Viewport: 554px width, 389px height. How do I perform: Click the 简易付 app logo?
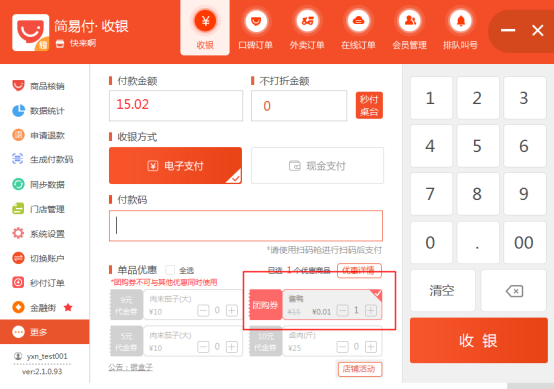[30, 33]
